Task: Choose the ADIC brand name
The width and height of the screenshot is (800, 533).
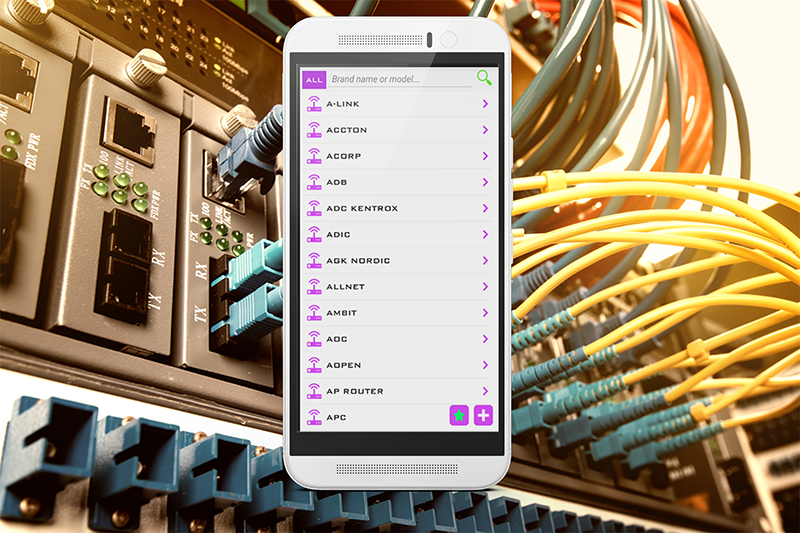Action: (338, 235)
